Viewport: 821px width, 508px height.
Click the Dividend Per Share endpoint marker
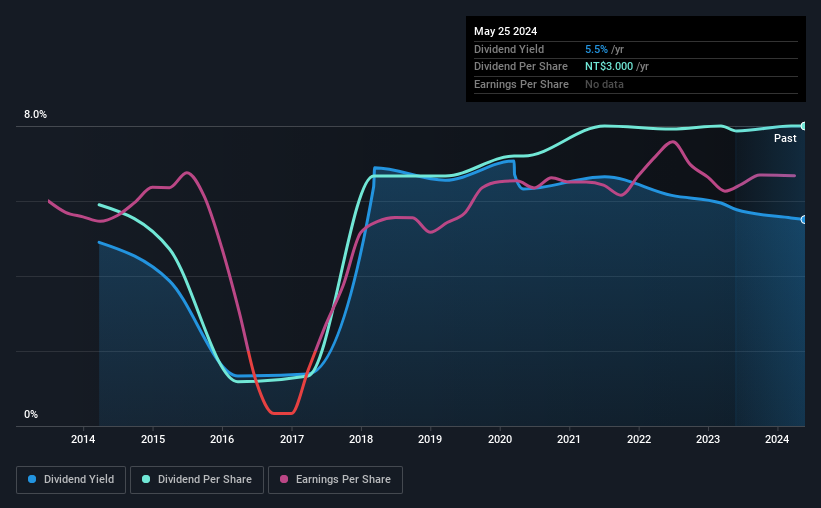[804, 126]
